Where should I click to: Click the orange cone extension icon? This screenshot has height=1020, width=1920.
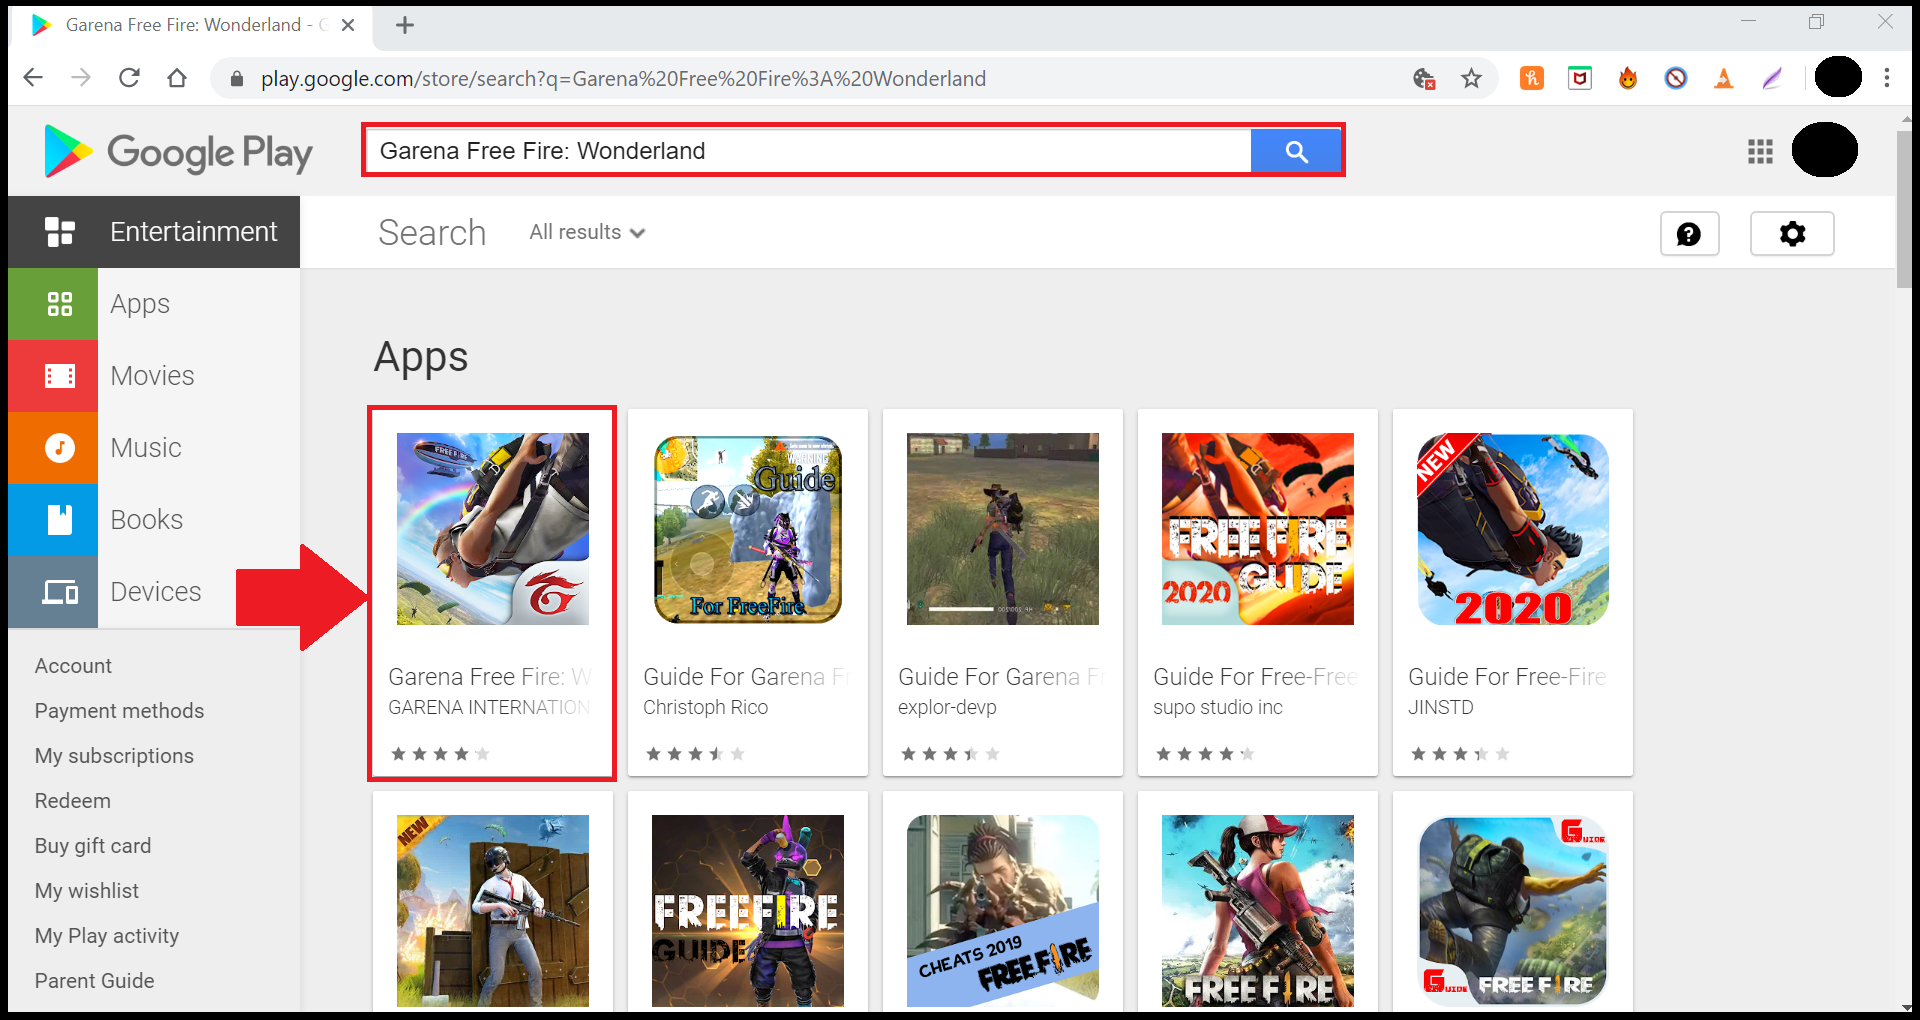(1724, 78)
